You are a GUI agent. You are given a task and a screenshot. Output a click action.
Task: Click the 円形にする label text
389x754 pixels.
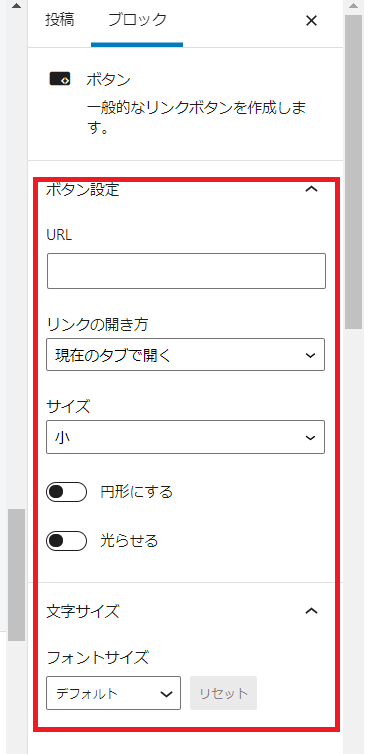coord(136,492)
